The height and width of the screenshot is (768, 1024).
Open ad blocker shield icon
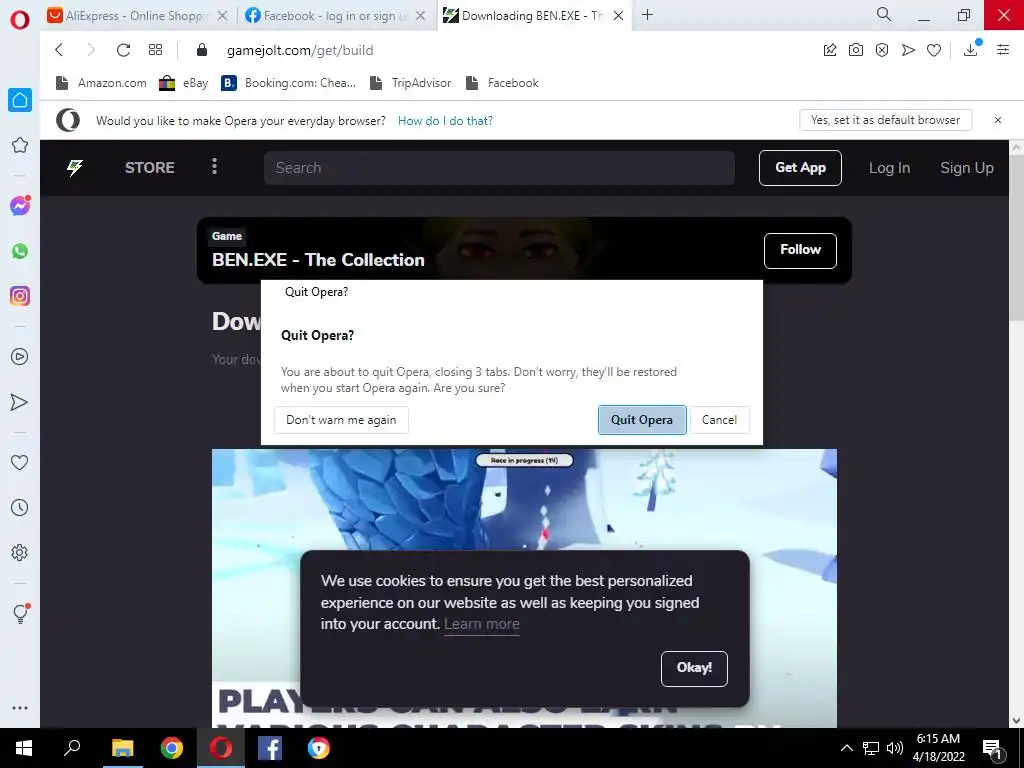point(882,50)
